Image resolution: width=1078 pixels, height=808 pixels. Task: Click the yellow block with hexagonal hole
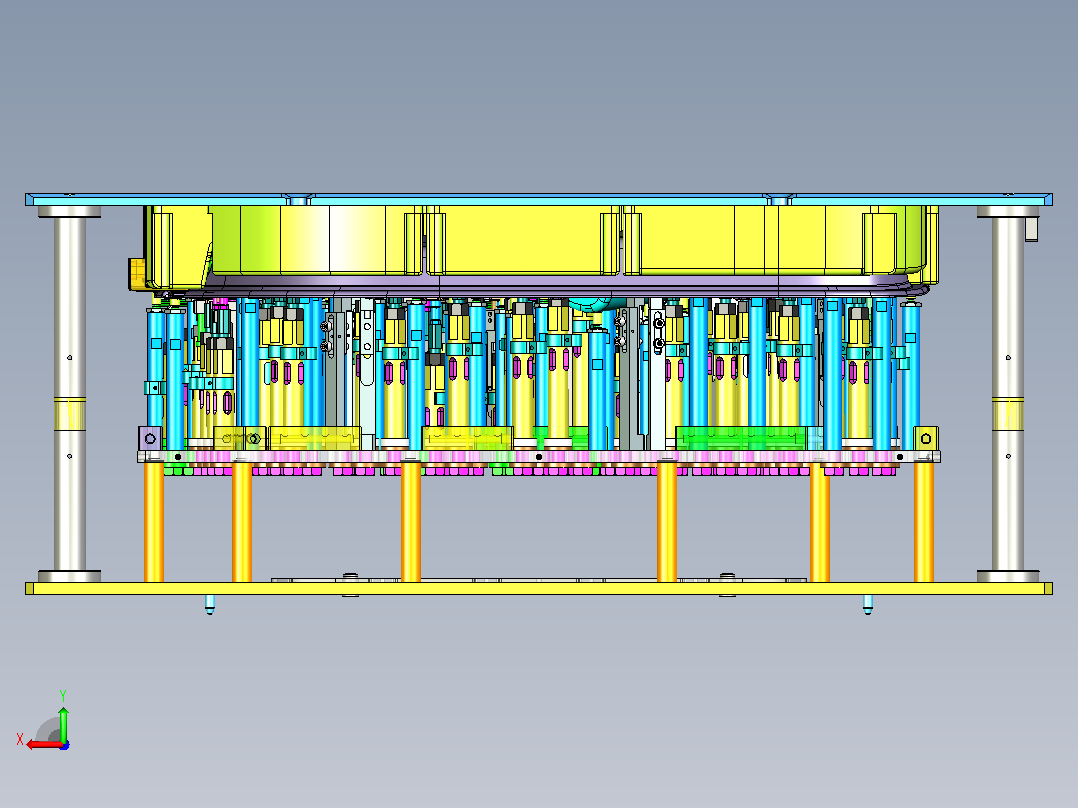tap(926, 438)
